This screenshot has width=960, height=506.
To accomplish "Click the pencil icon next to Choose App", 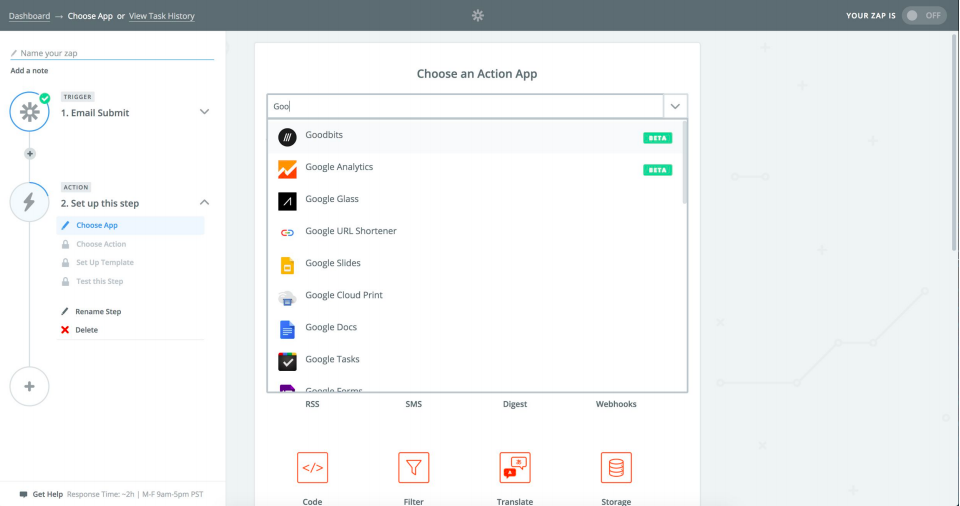I will (x=66, y=225).
